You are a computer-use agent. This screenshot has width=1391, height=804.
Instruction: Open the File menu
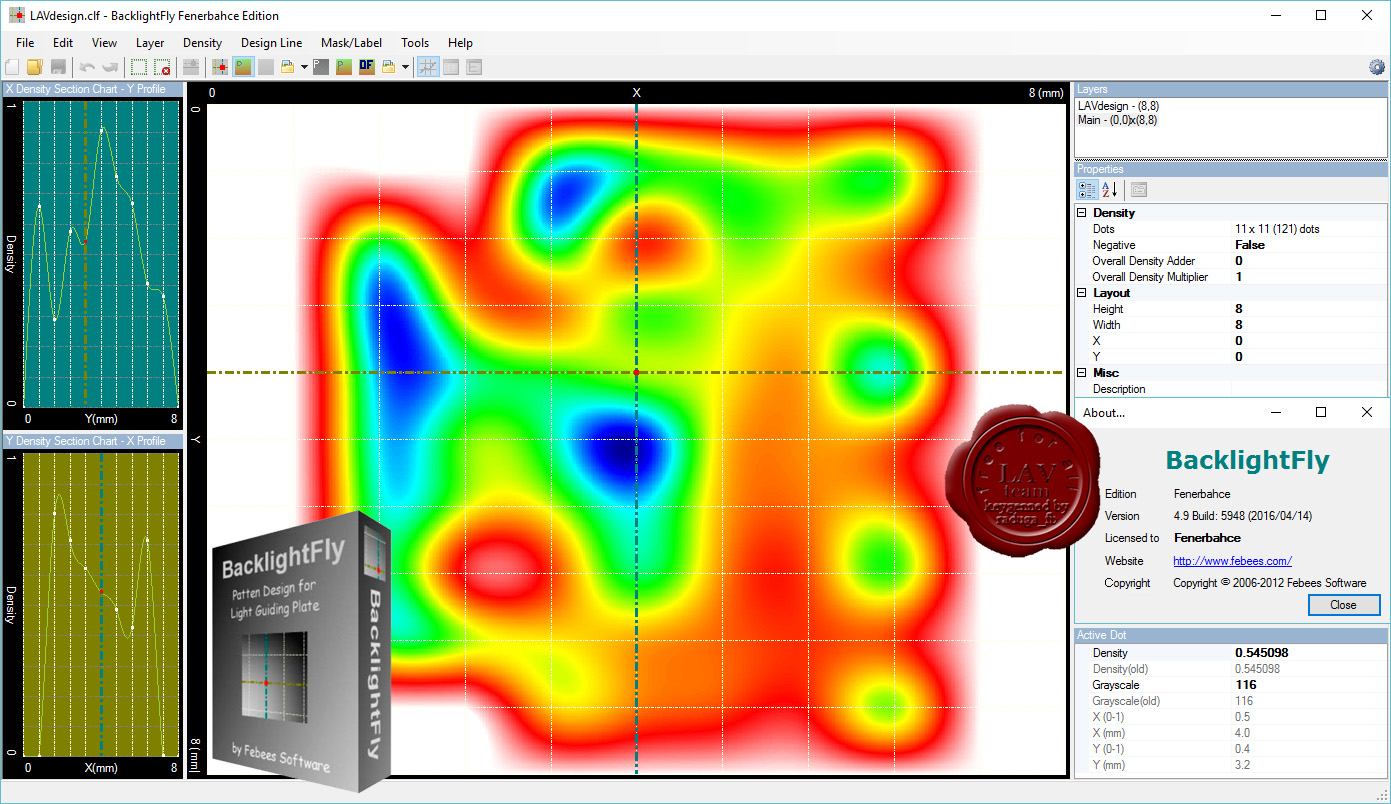tap(25, 43)
